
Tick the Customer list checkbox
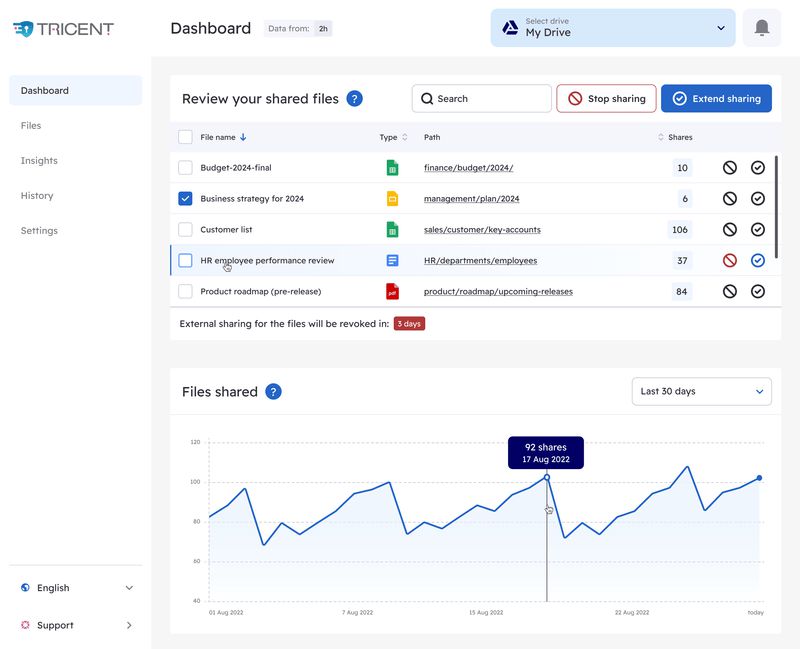click(x=185, y=230)
